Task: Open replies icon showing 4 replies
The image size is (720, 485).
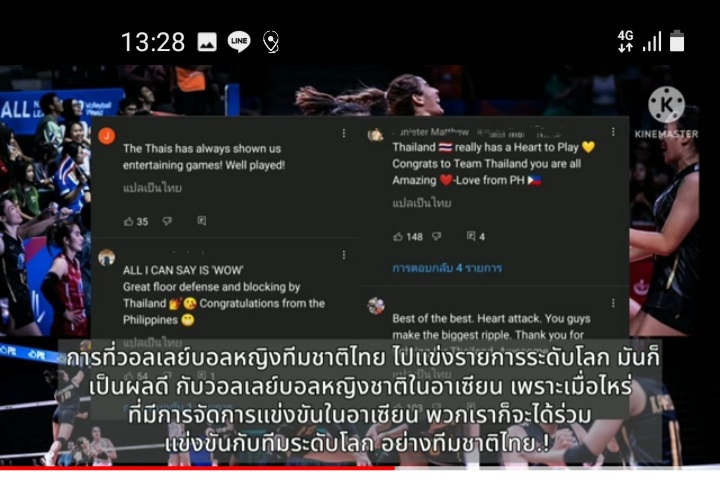Action: [476, 236]
